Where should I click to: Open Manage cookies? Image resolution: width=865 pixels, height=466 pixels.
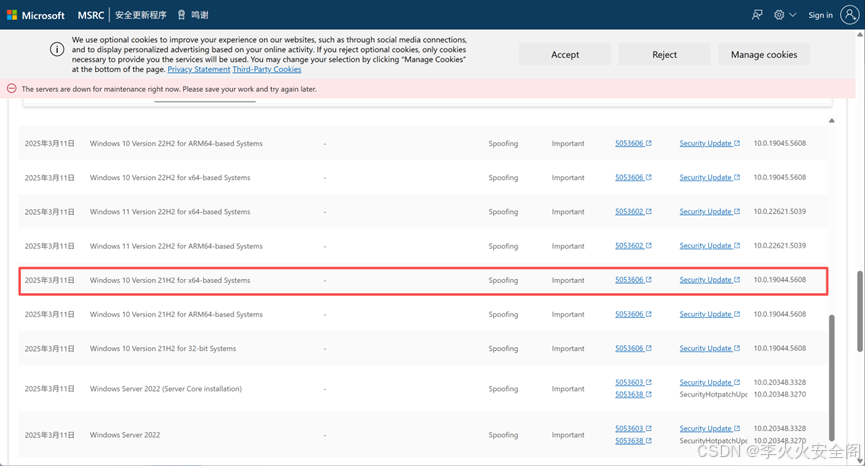(x=763, y=54)
